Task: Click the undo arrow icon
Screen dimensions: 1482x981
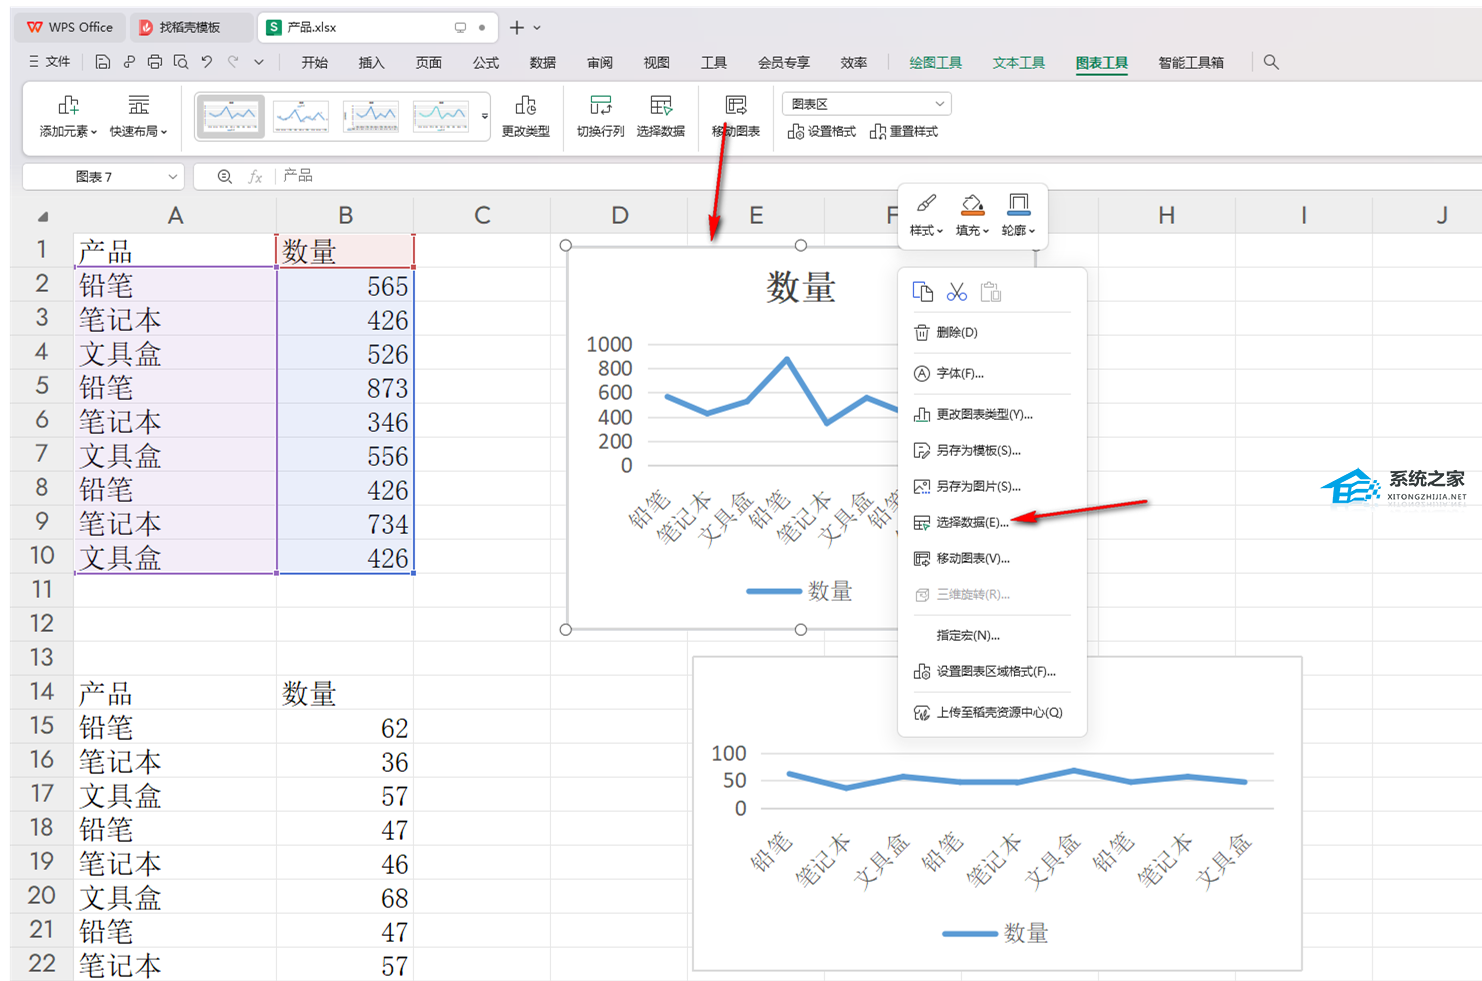Action: [x=206, y=62]
